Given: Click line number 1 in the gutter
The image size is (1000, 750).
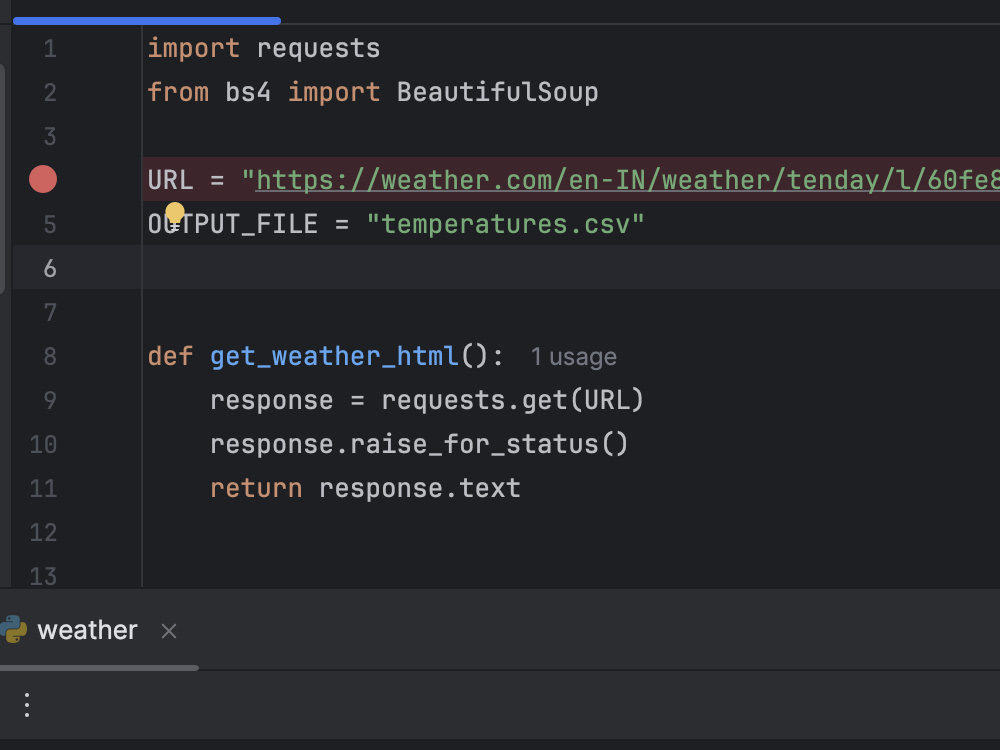Looking at the screenshot, I should [50, 49].
